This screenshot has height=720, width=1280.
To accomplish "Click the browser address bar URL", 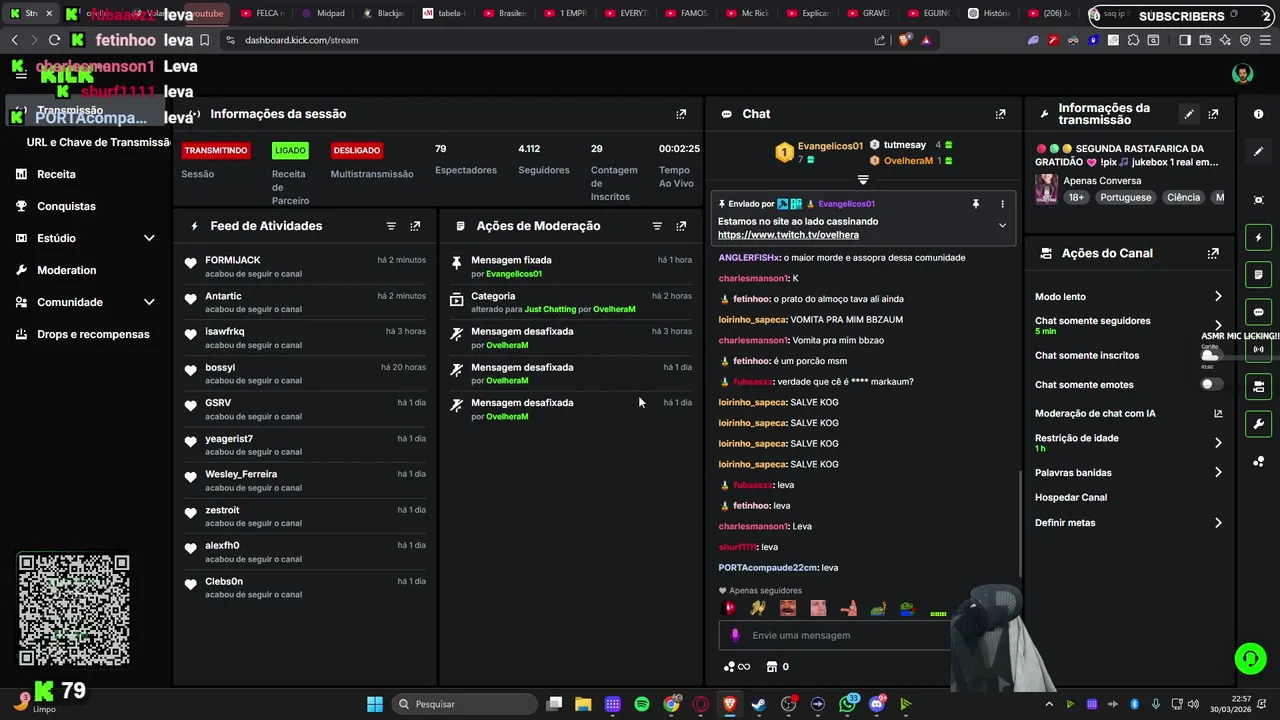I will 301,40.
